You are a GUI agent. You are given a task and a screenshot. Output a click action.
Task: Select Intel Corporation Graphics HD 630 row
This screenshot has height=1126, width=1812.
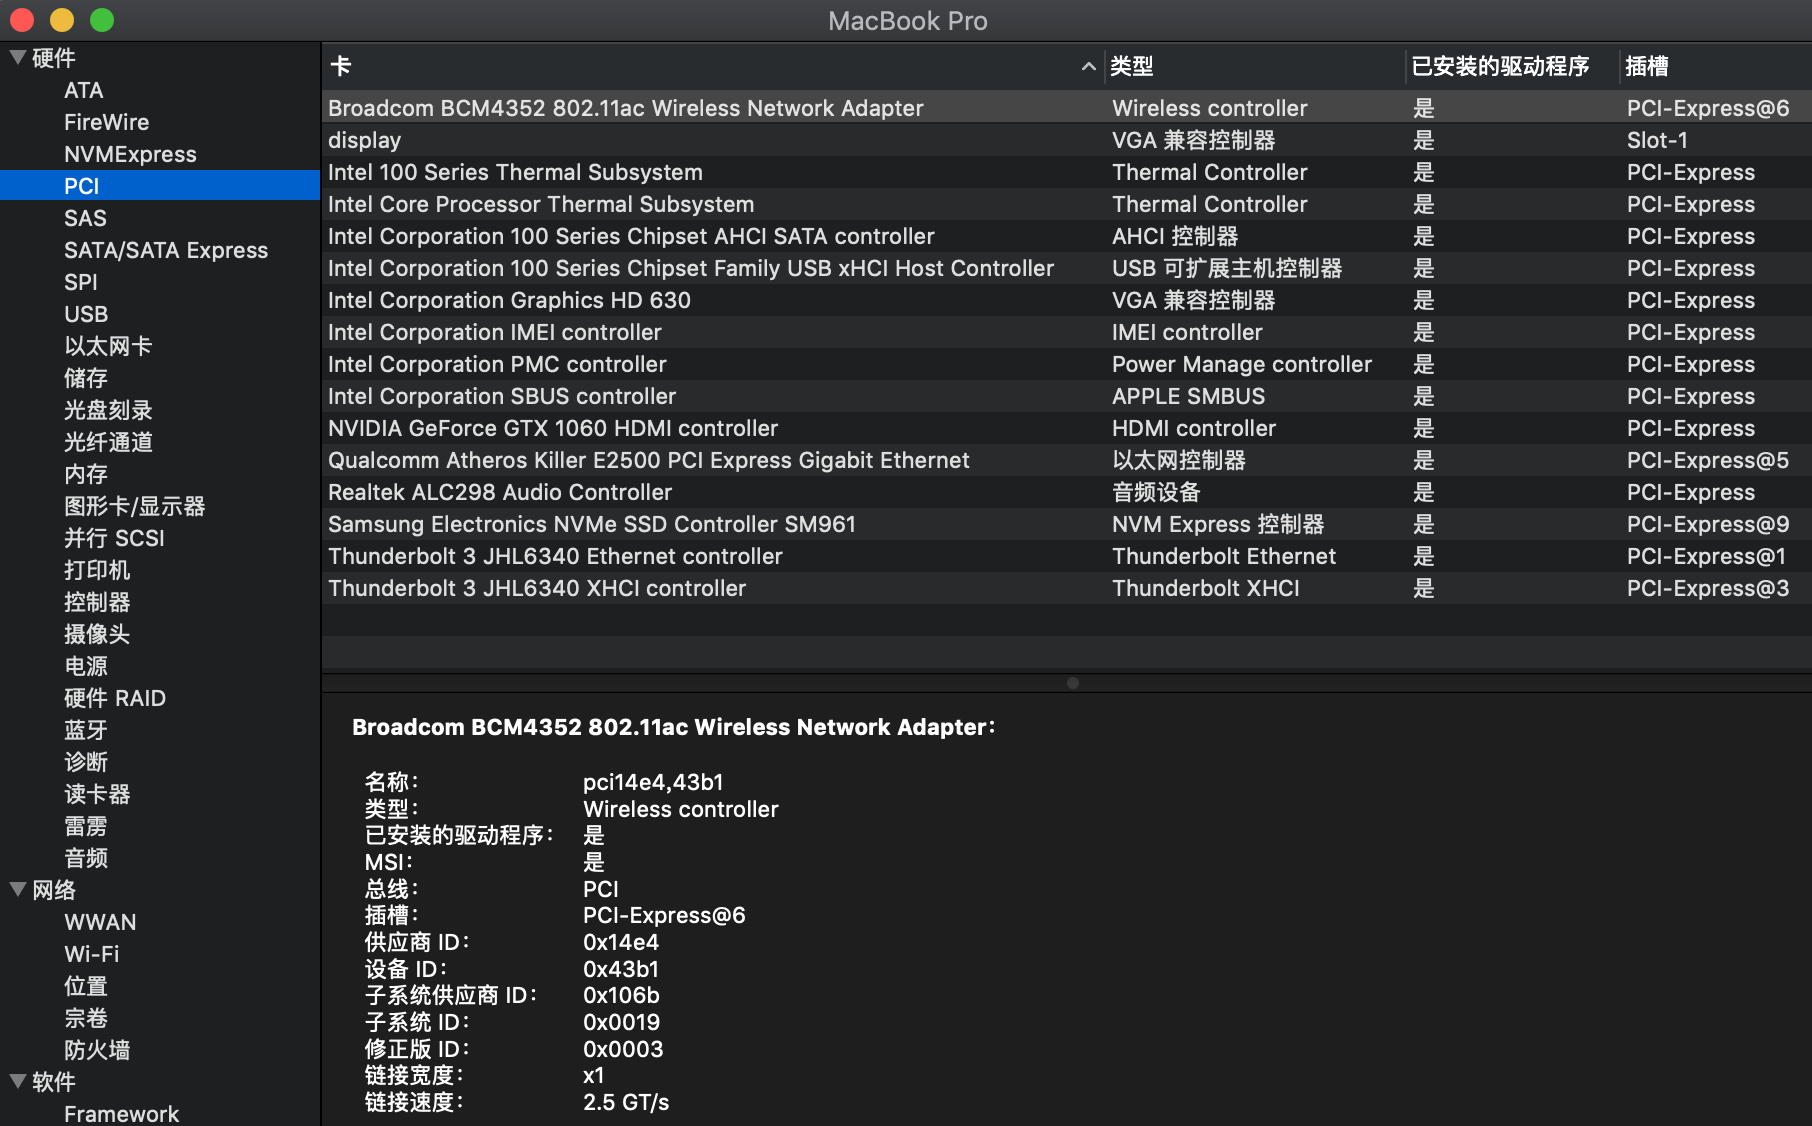pyautogui.click(x=1067, y=300)
